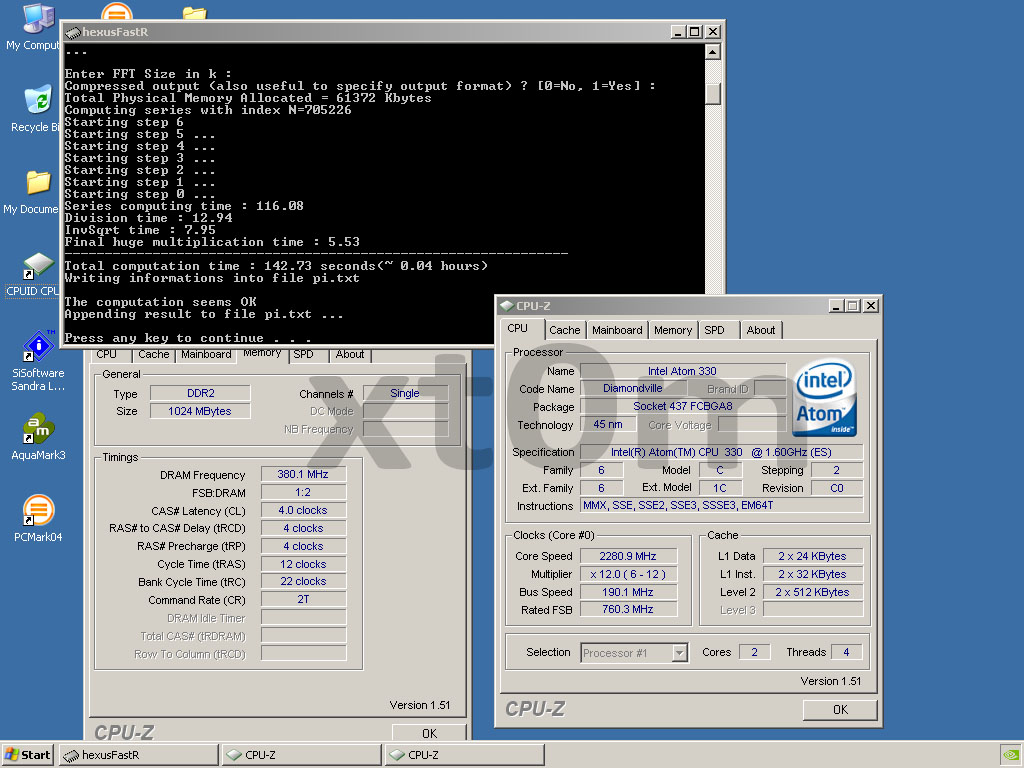Click L1 Inst. value 2 x 32 KBytes
The width and height of the screenshot is (1024, 768).
coord(812,575)
